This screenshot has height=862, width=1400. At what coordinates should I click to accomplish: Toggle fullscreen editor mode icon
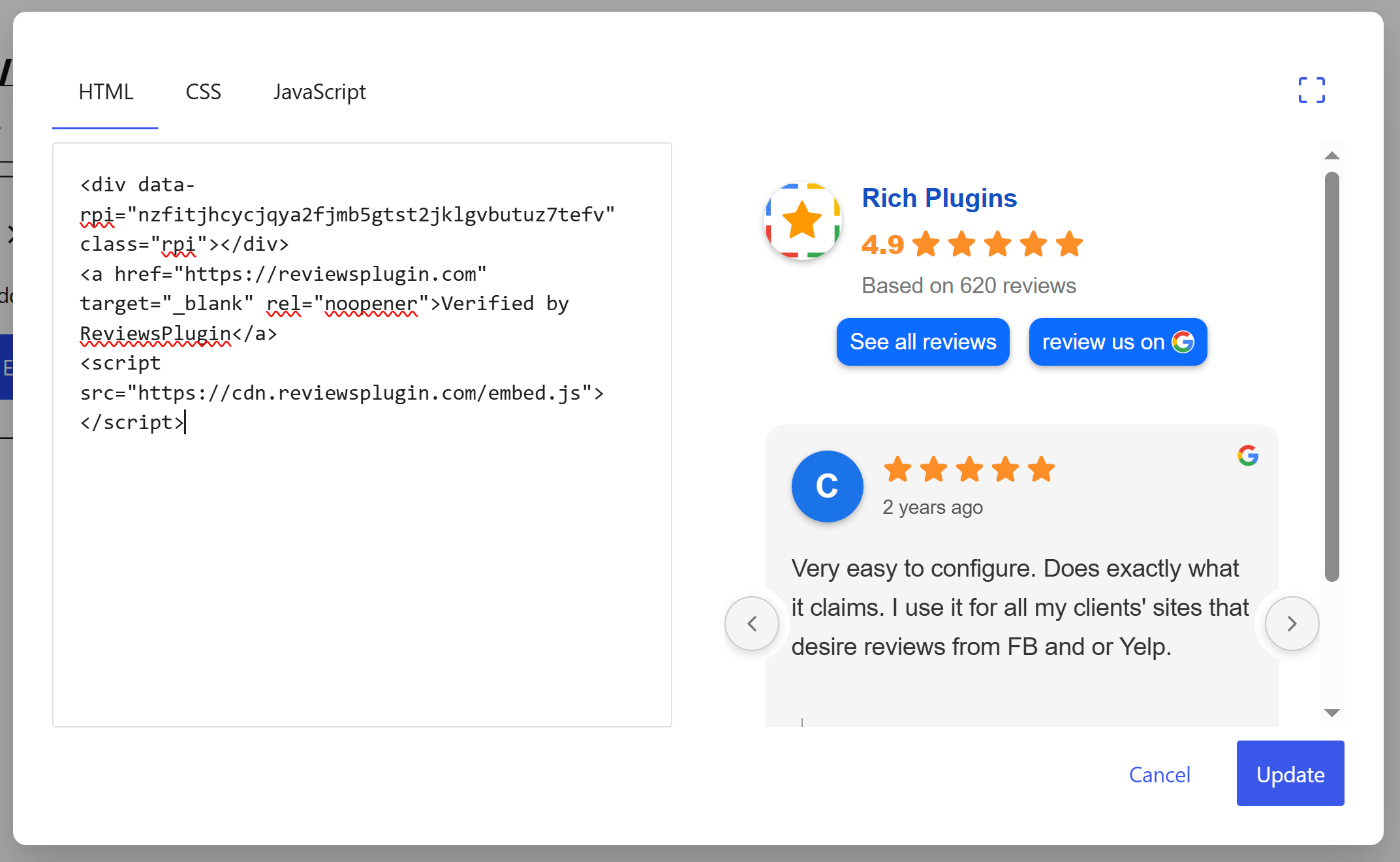click(1312, 90)
